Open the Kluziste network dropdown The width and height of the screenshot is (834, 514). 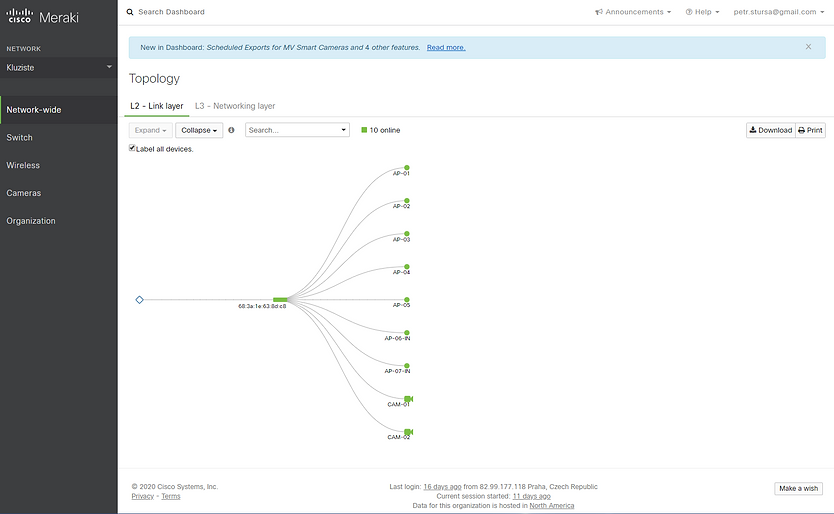[59, 68]
